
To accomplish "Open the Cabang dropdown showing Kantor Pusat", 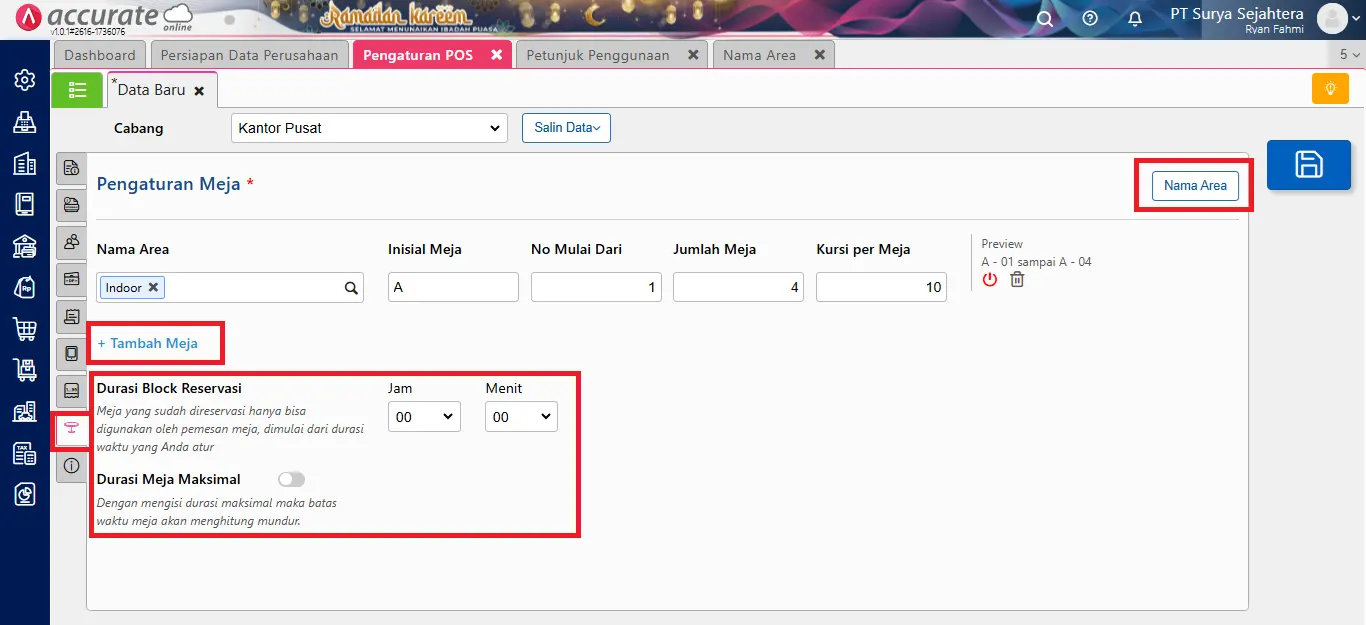I will [368, 128].
